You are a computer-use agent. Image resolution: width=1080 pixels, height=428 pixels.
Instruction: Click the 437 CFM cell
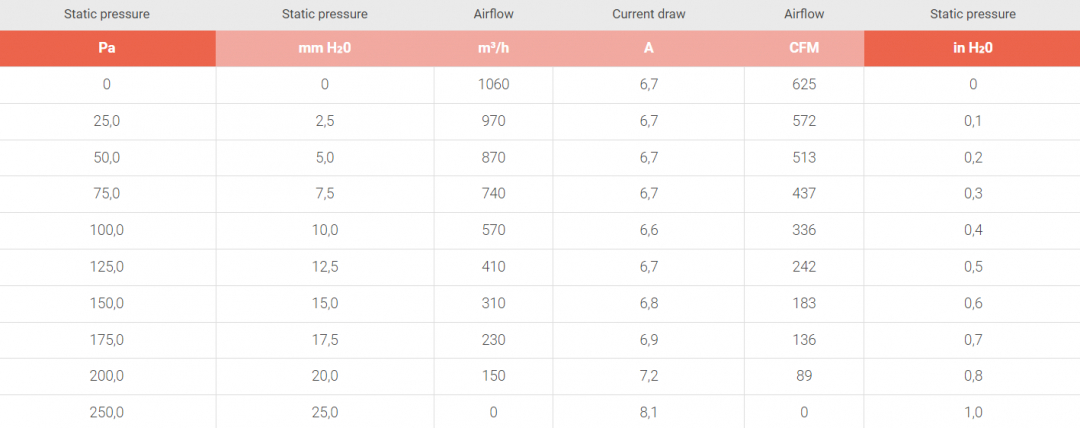tap(804, 194)
